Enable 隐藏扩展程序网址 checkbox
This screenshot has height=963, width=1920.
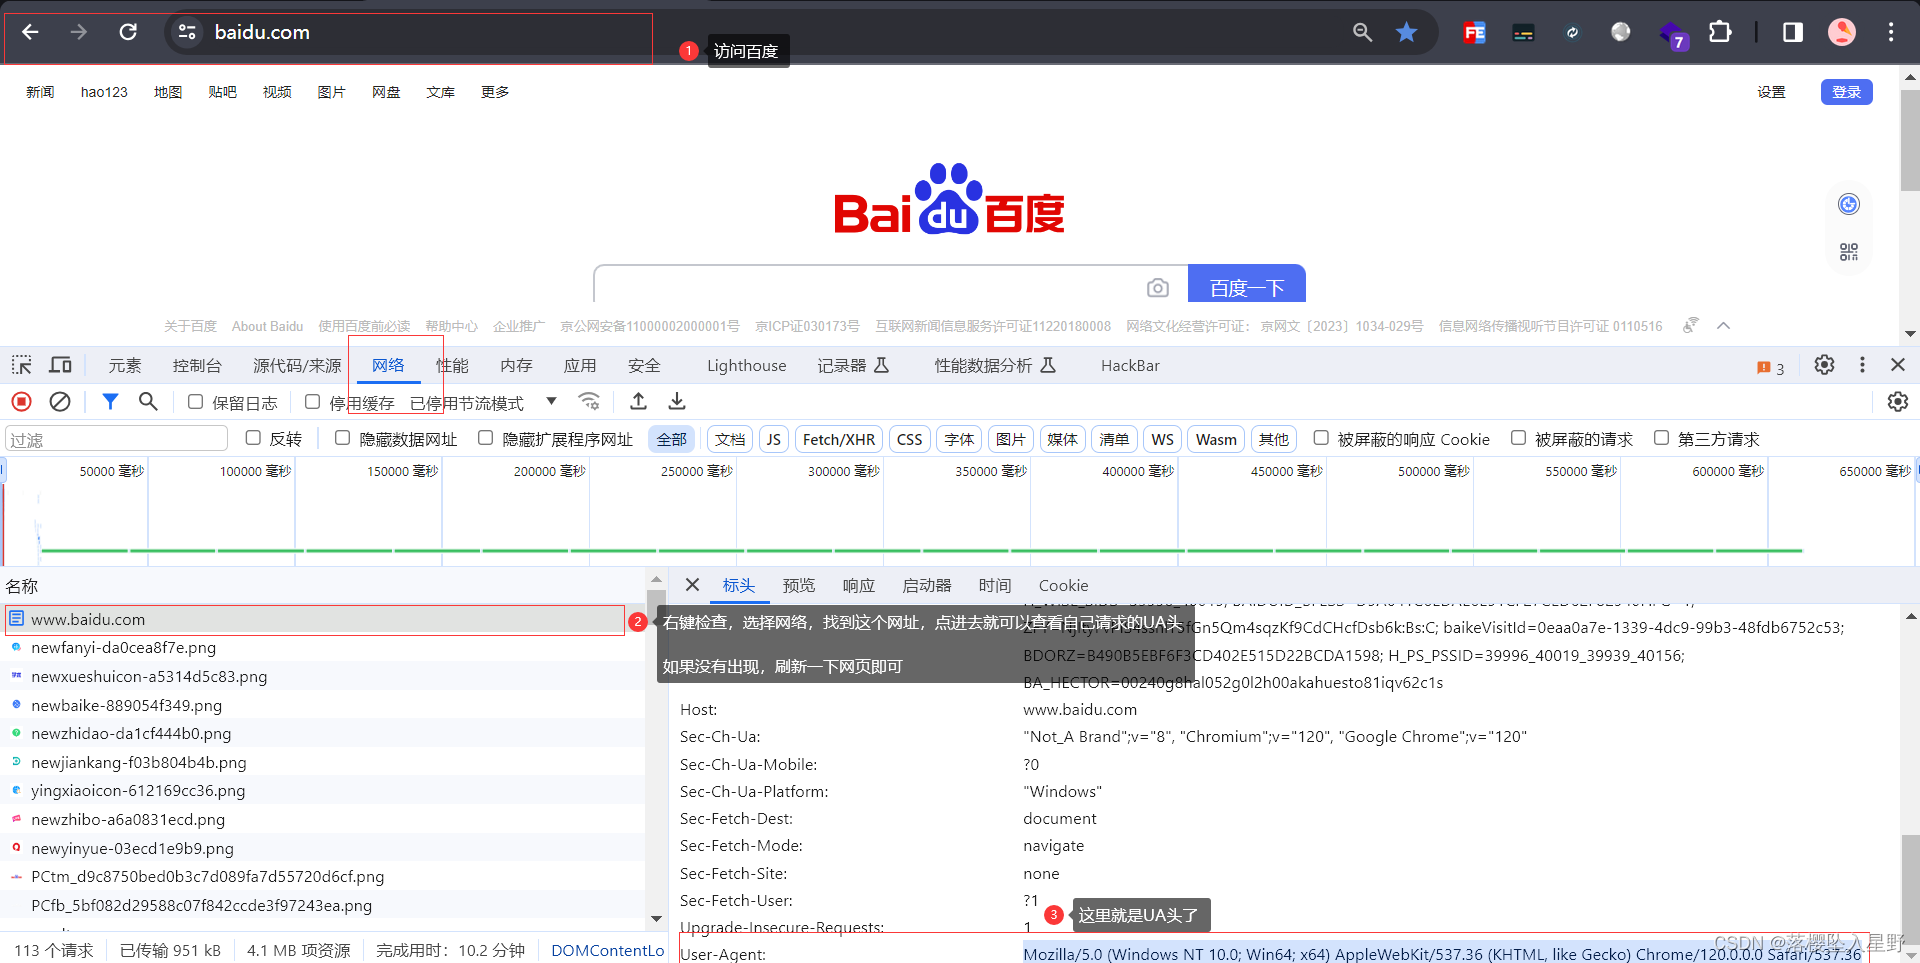pyautogui.click(x=486, y=438)
